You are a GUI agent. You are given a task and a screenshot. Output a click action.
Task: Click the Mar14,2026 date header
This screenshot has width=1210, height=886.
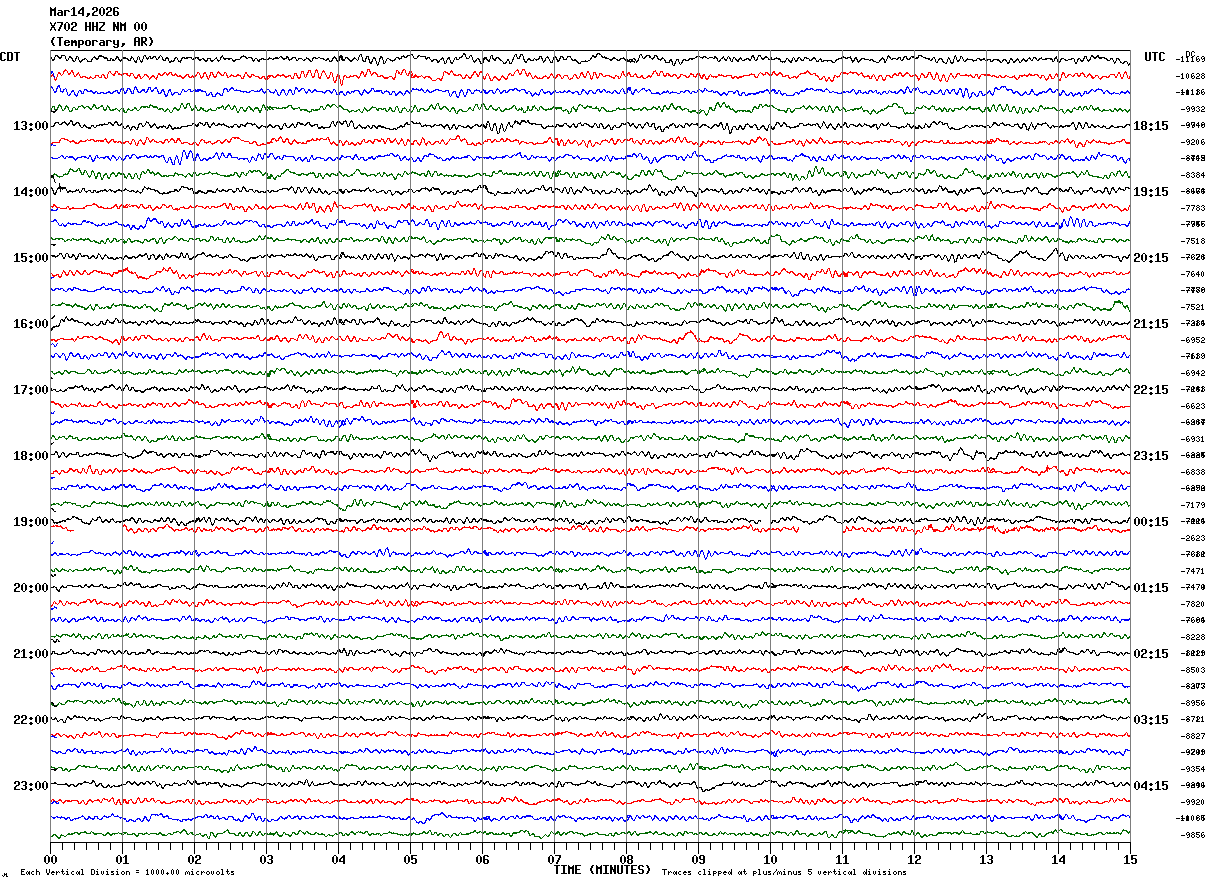coord(84,12)
